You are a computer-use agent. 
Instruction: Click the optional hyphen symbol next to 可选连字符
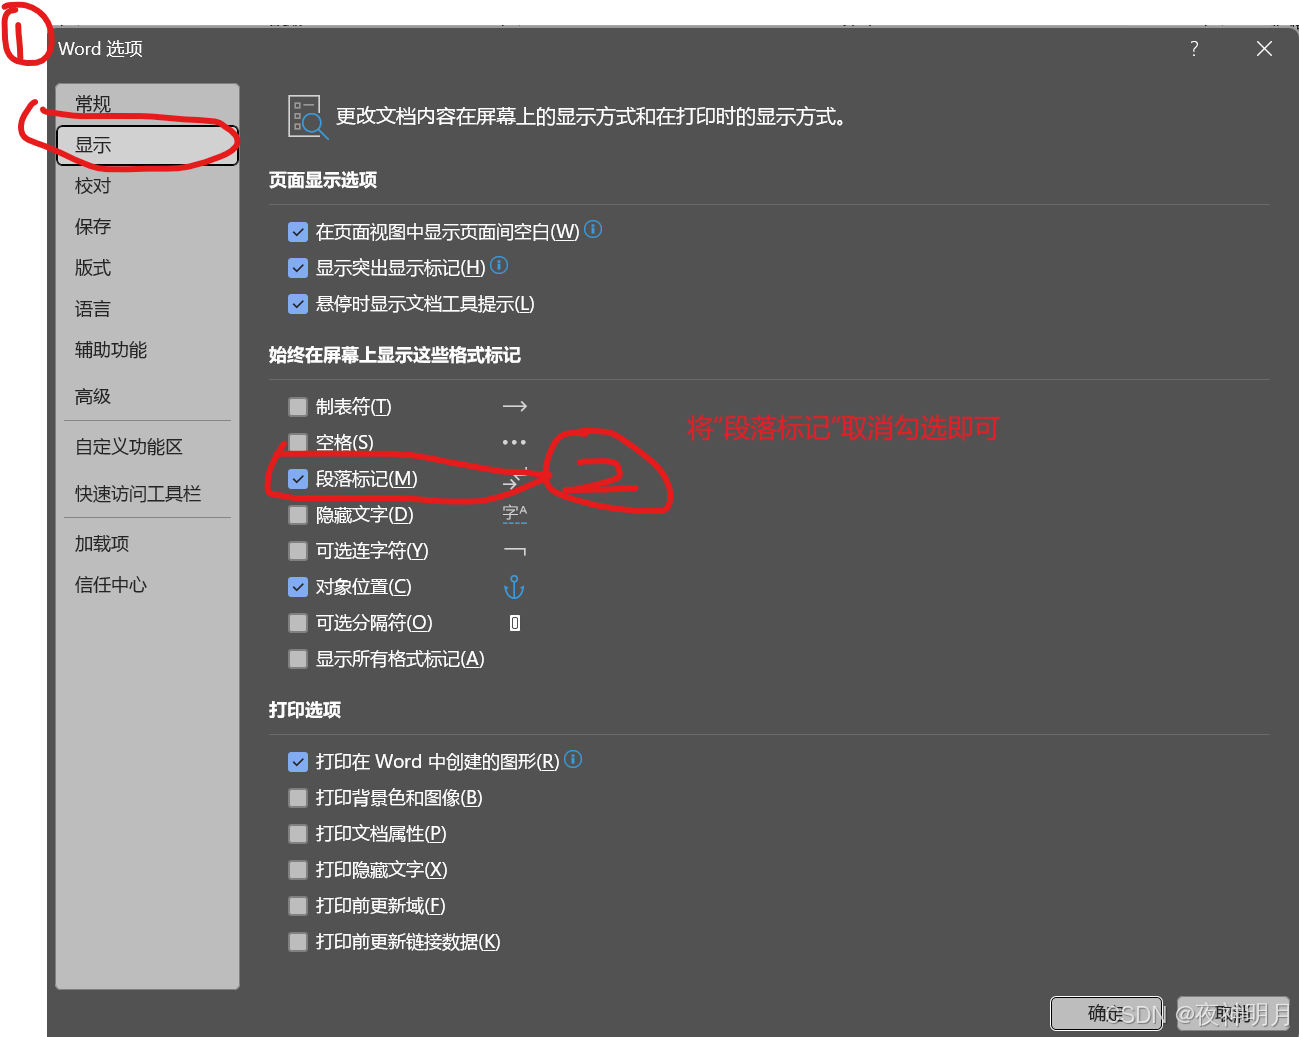click(514, 551)
